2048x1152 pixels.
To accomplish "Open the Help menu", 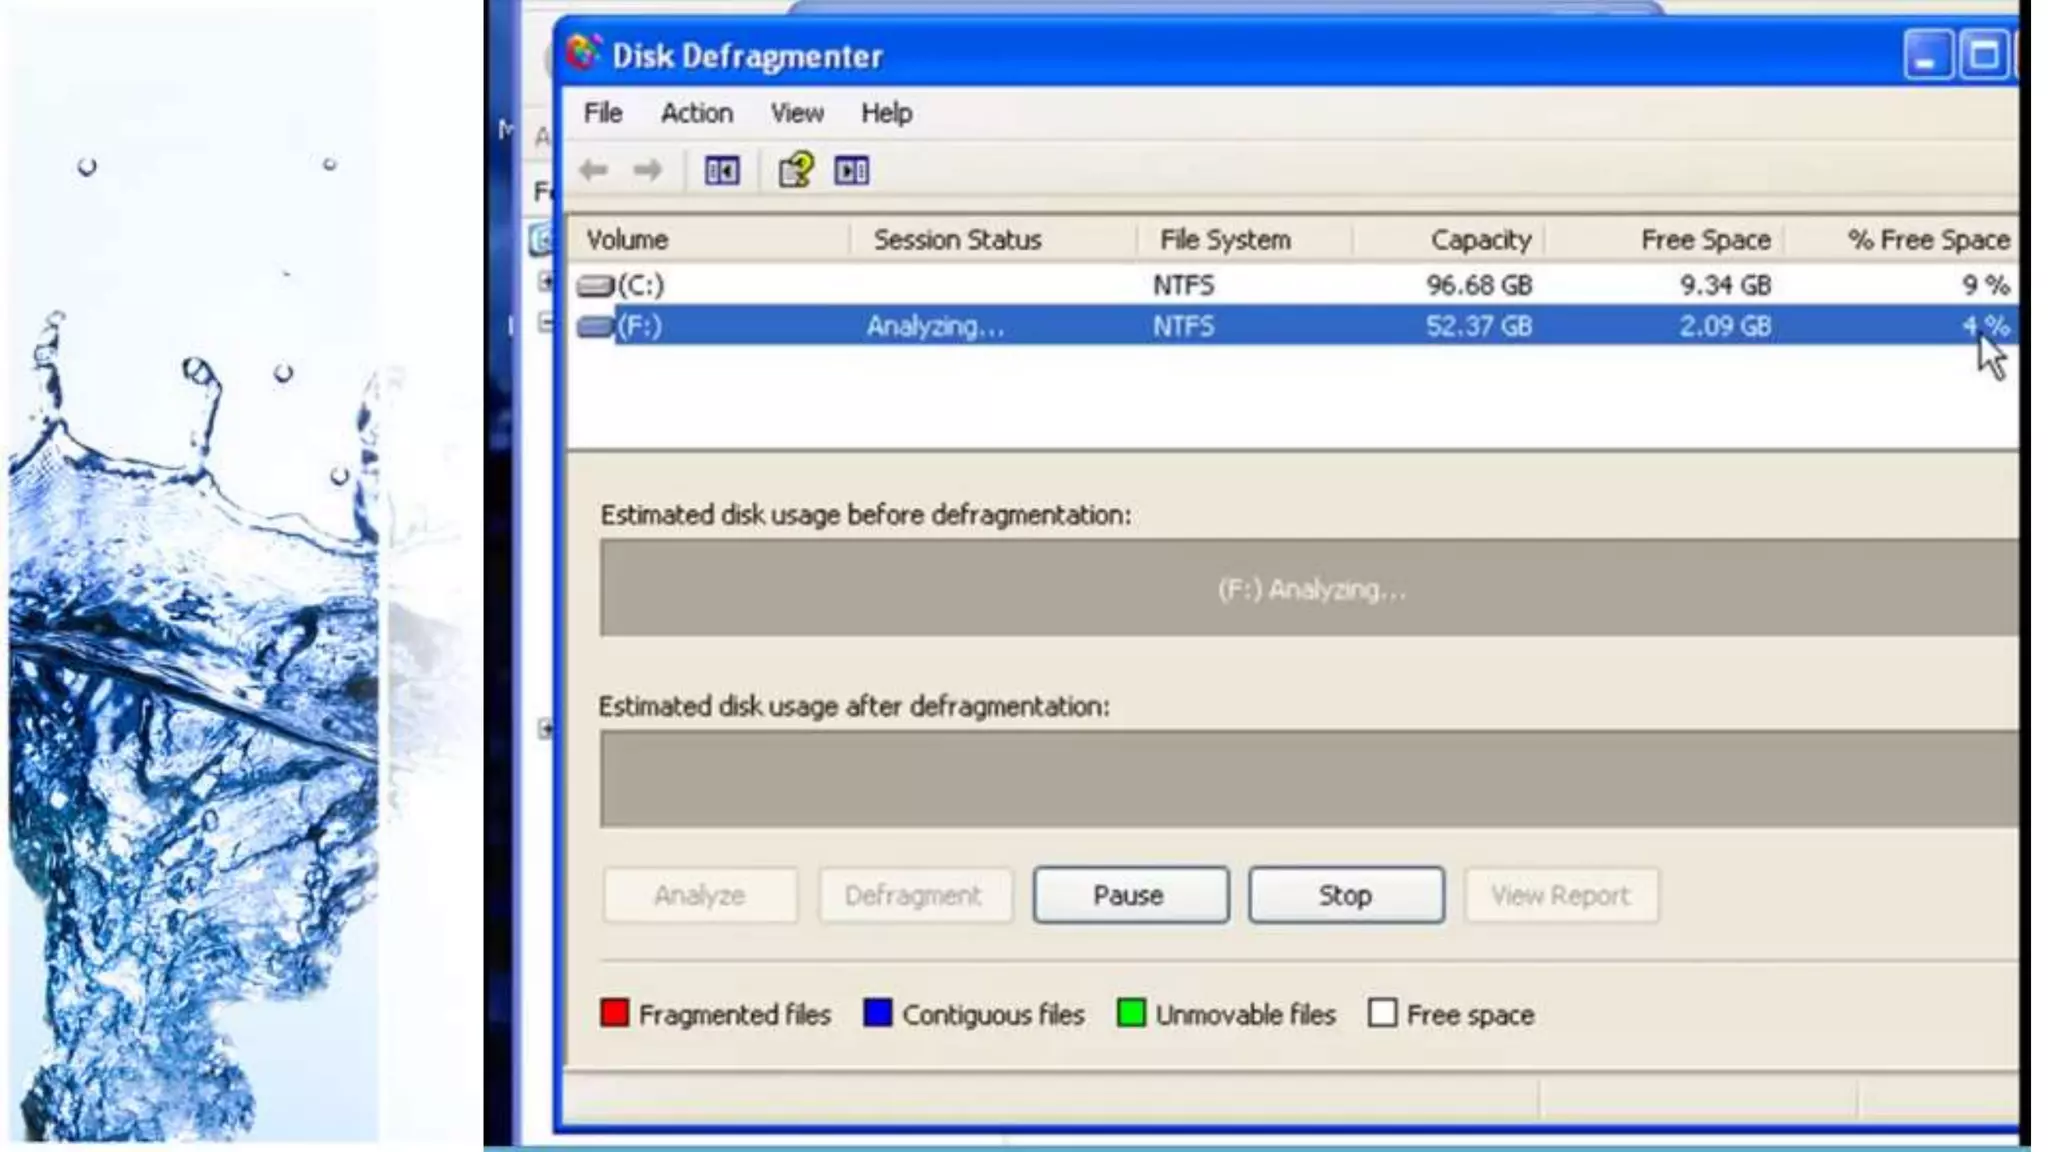I will click(886, 113).
